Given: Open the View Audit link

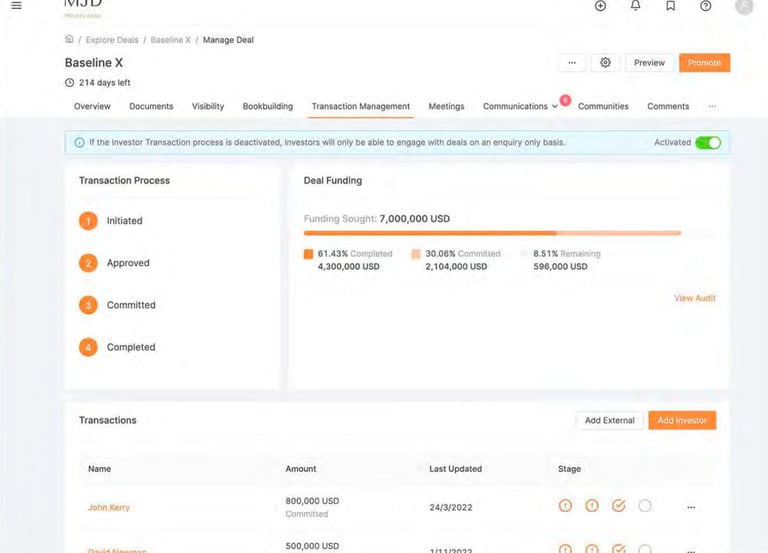Looking at the screenshot, I should [695, 298].
